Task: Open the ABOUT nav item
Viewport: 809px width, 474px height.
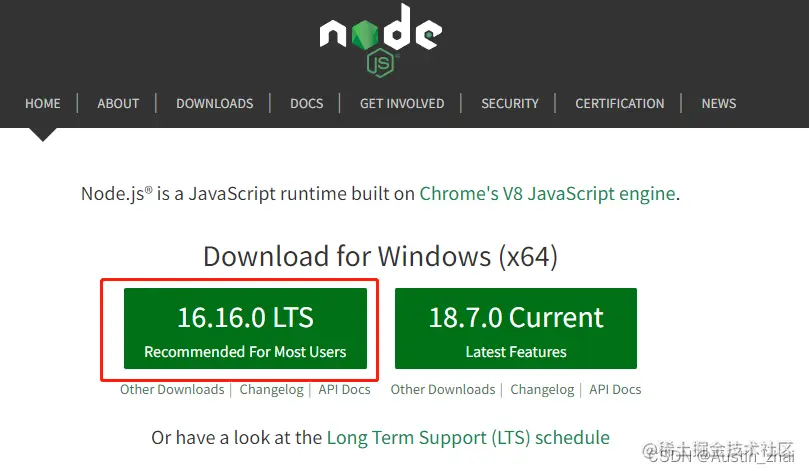Action: [x=118, y=104]
